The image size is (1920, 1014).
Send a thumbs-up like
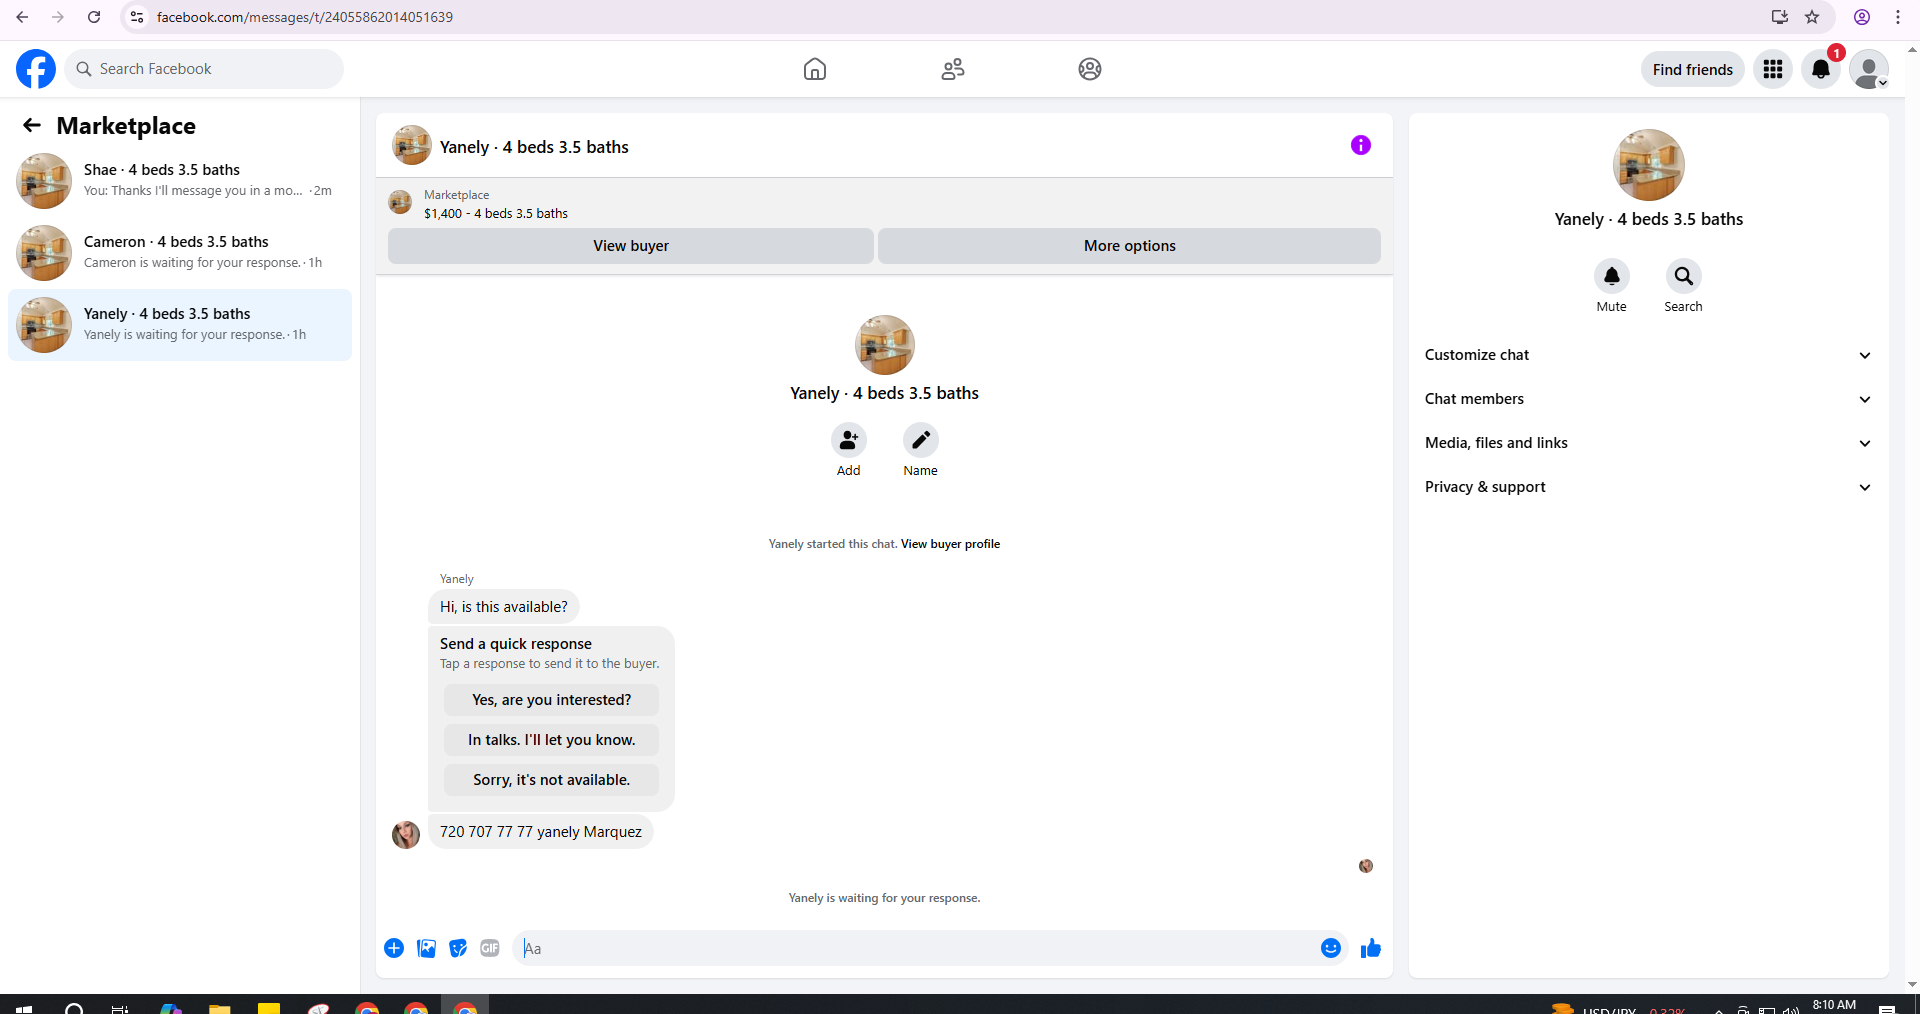[x=1370, y=948]
